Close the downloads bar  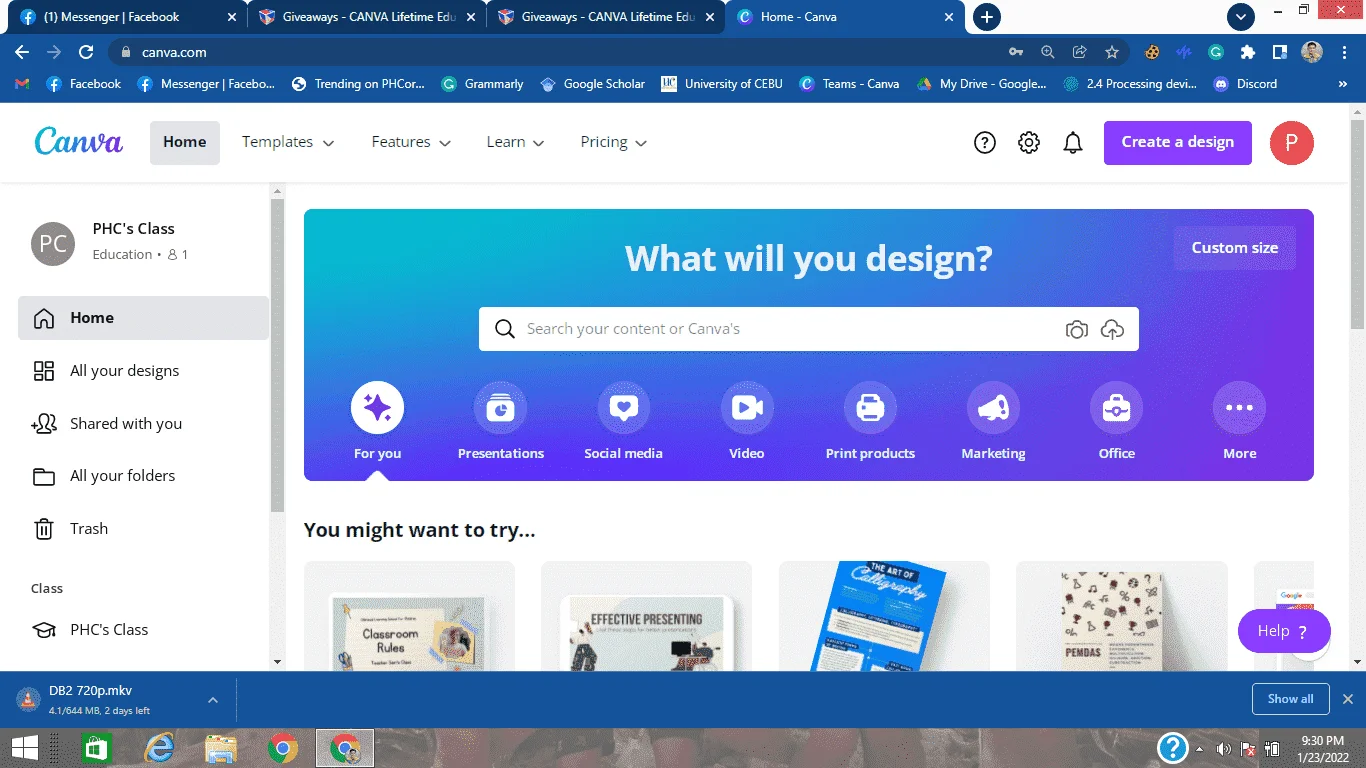[x=1347, y=699]
